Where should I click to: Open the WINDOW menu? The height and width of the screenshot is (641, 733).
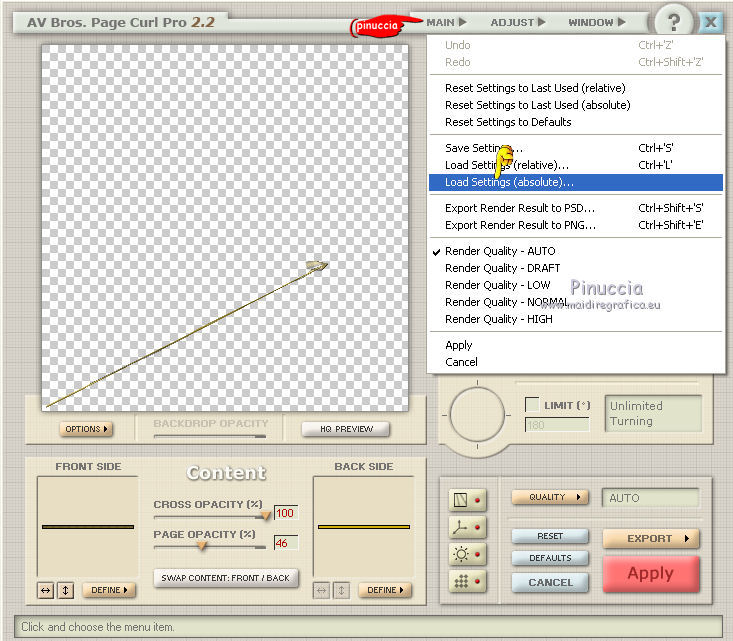596,22
